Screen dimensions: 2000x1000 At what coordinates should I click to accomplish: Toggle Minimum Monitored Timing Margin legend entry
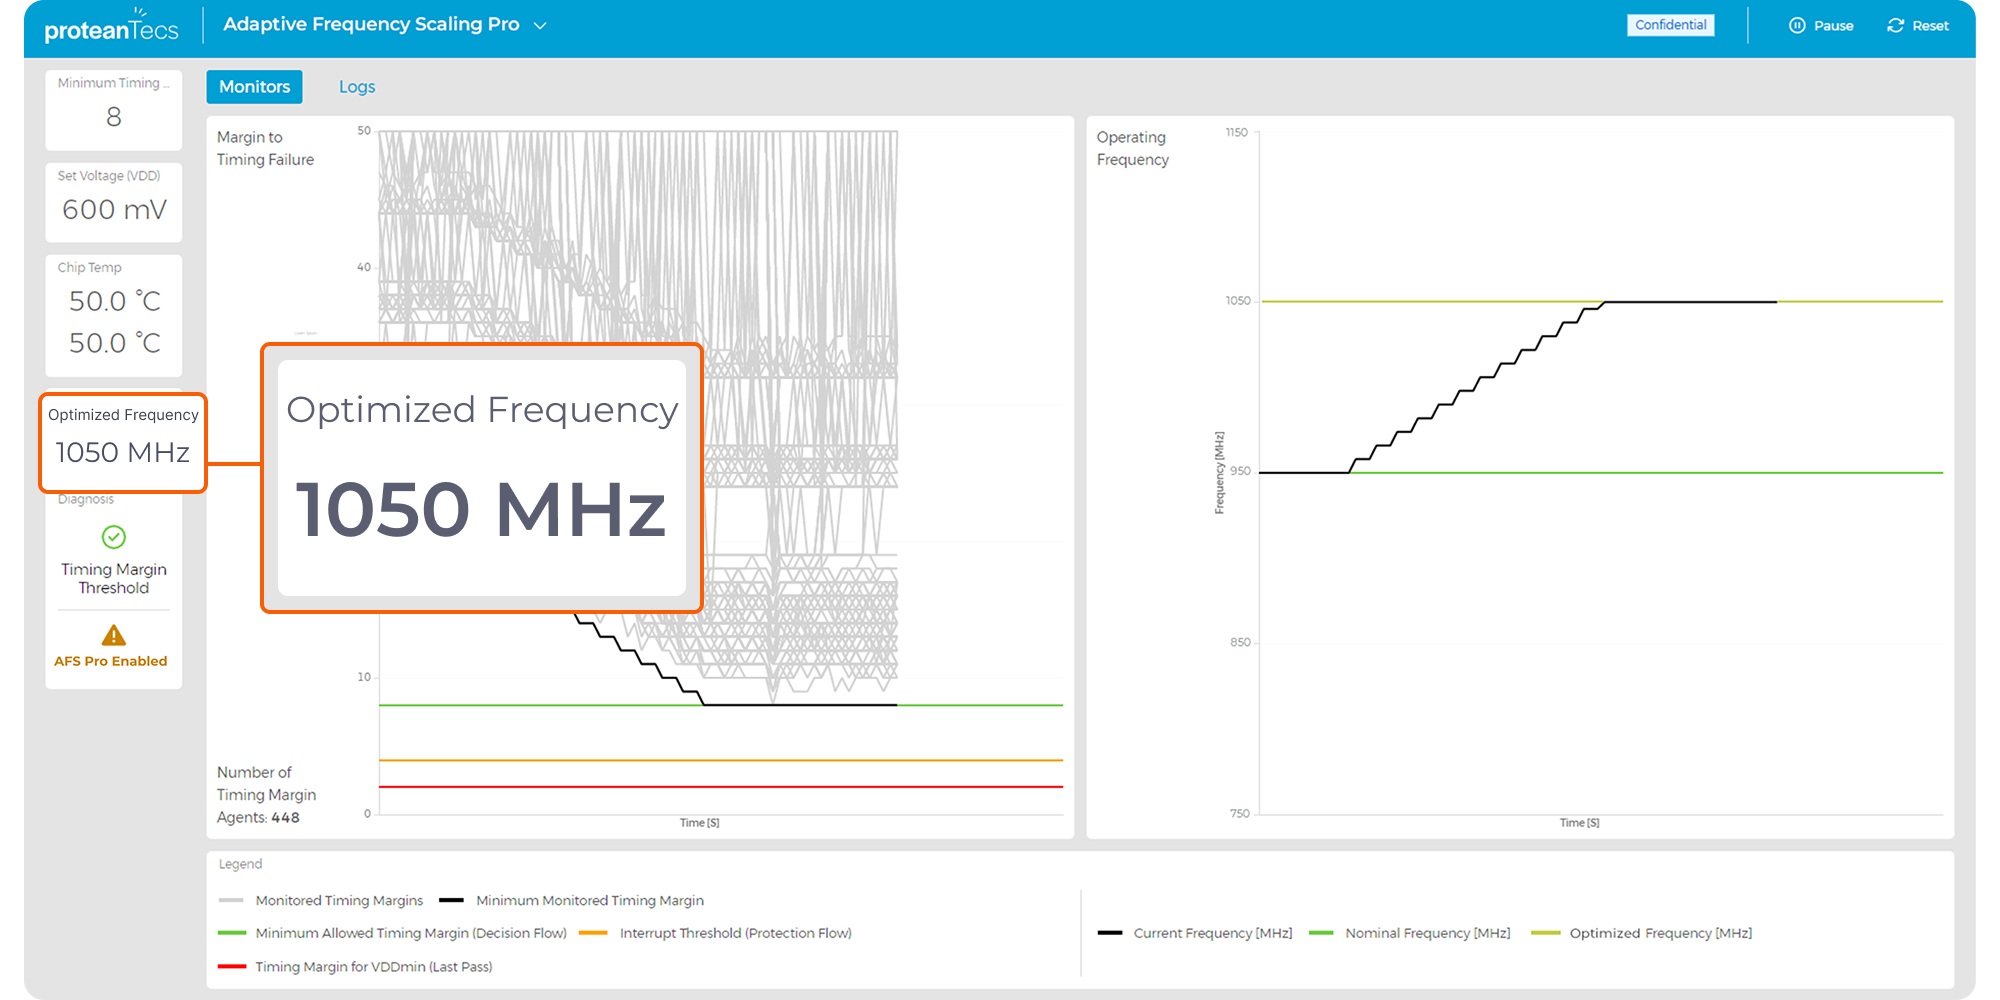click(x=589, y=900)
